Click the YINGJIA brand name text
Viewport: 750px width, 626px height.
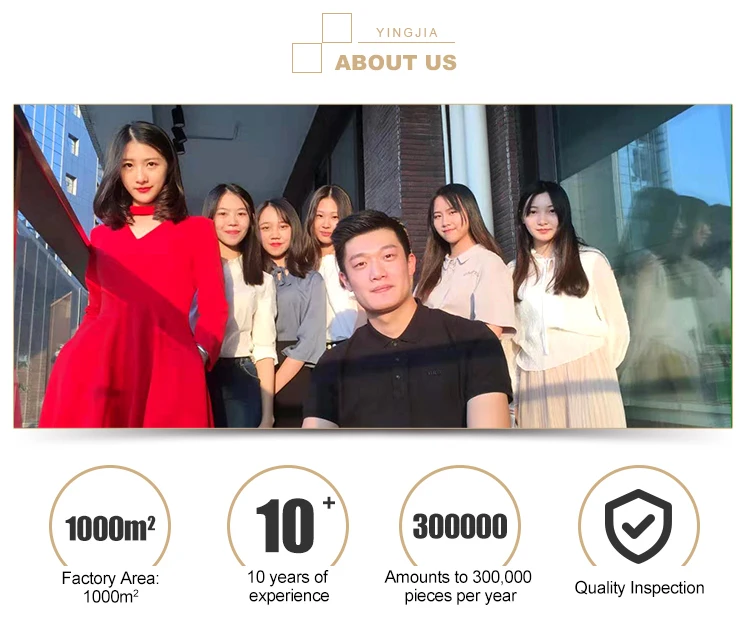407,33
